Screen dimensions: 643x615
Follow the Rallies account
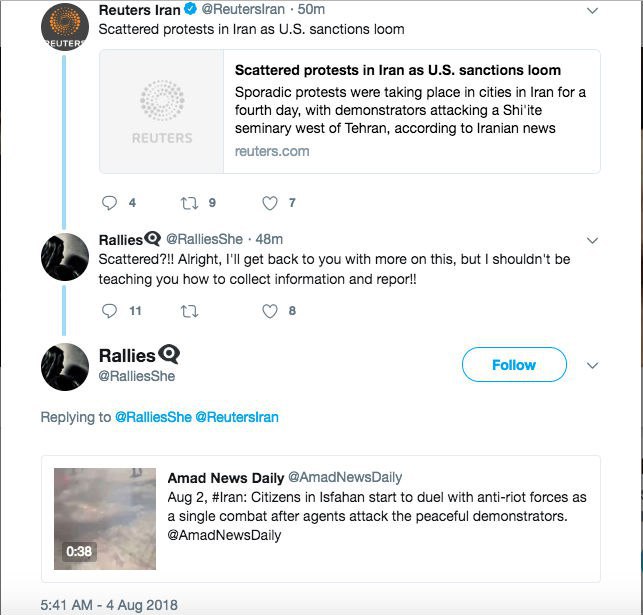(514, 365)
